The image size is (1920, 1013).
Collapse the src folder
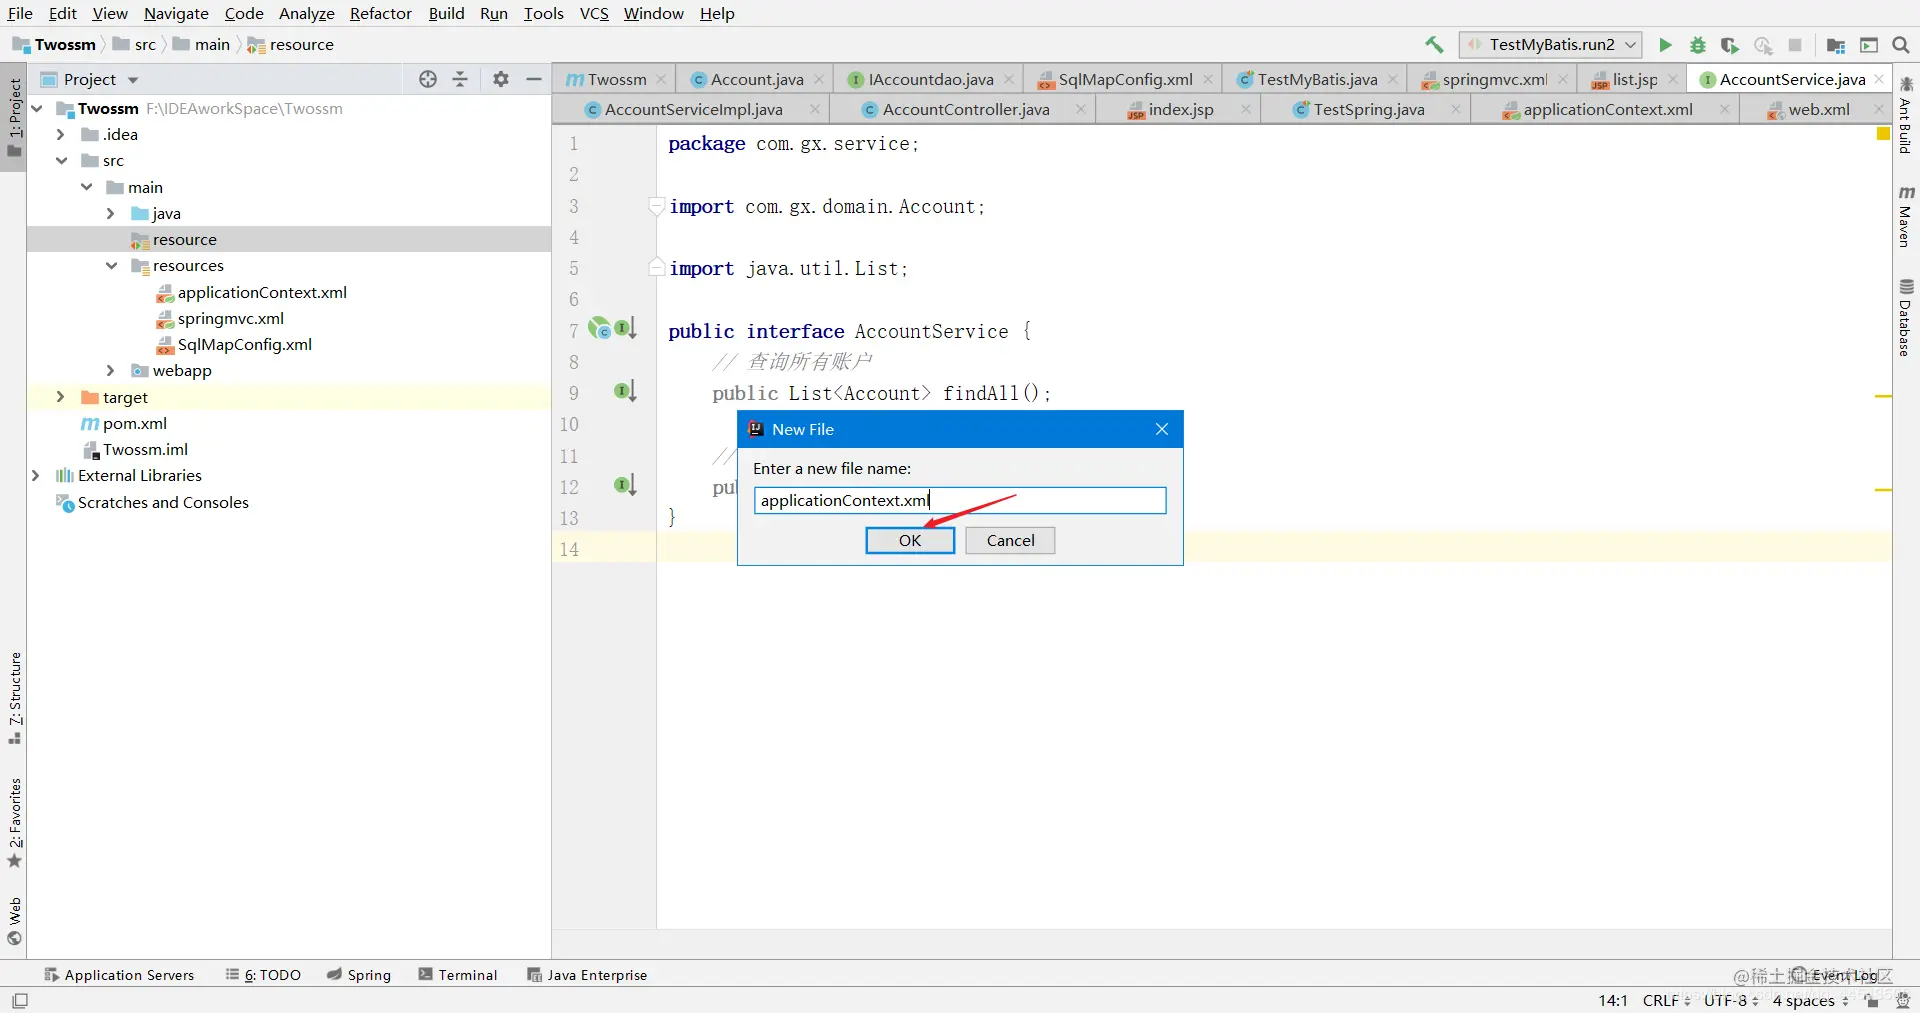tap(61, 160)
